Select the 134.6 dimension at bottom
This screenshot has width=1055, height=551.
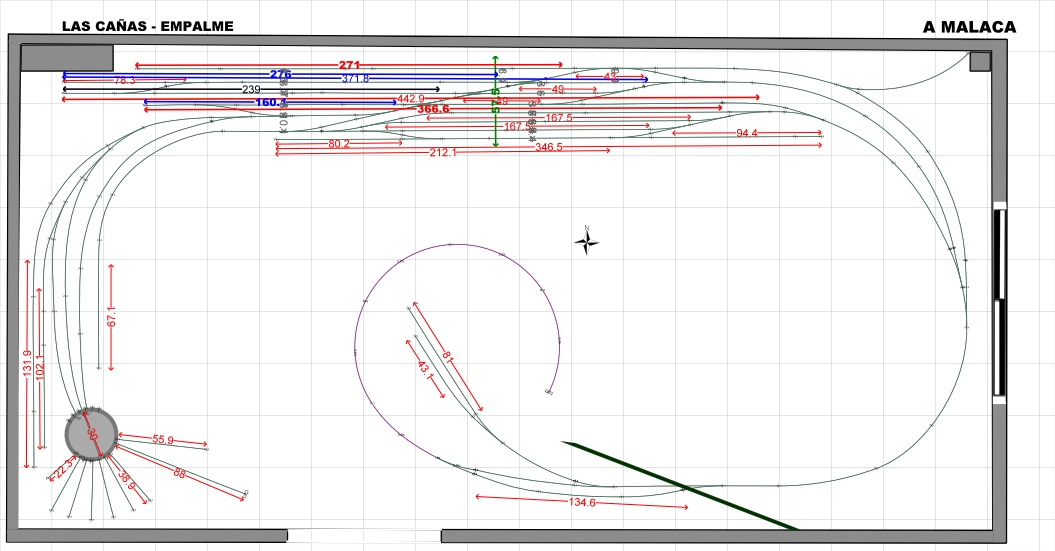582,503
